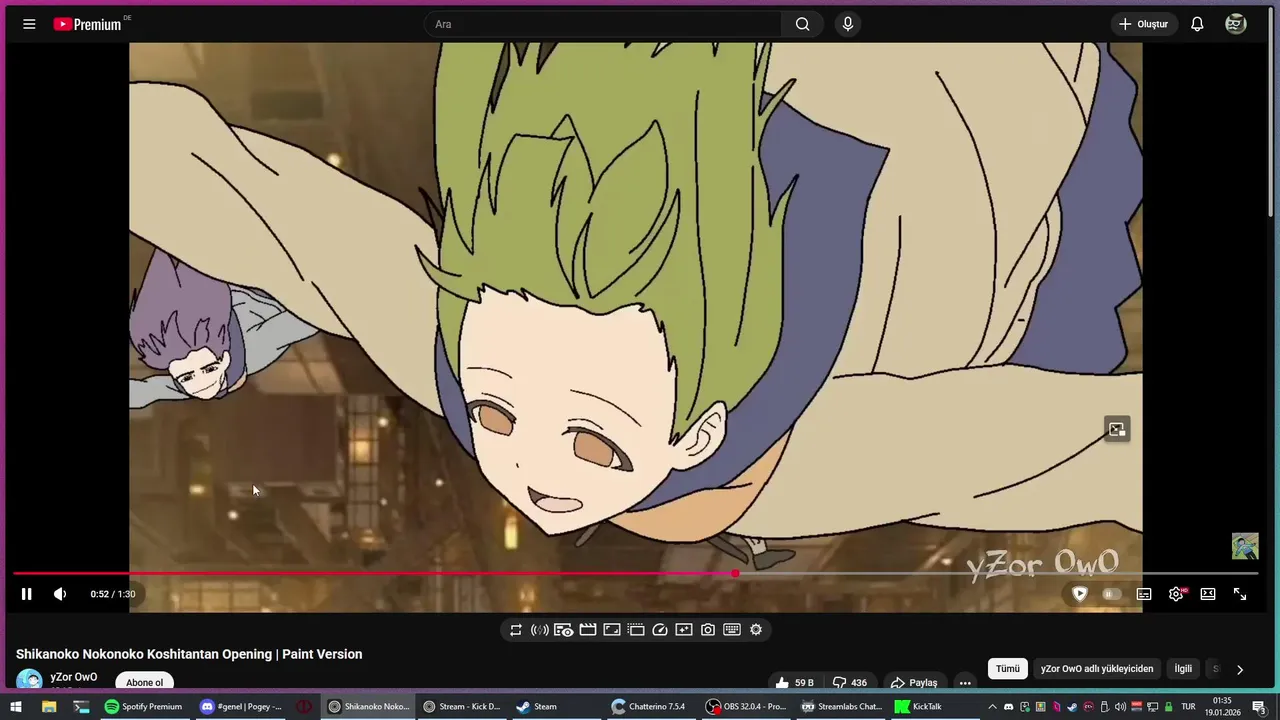The image size is (1280, 720).
Task: Mute the video volume speaker
Action: (x=60, y=594)
